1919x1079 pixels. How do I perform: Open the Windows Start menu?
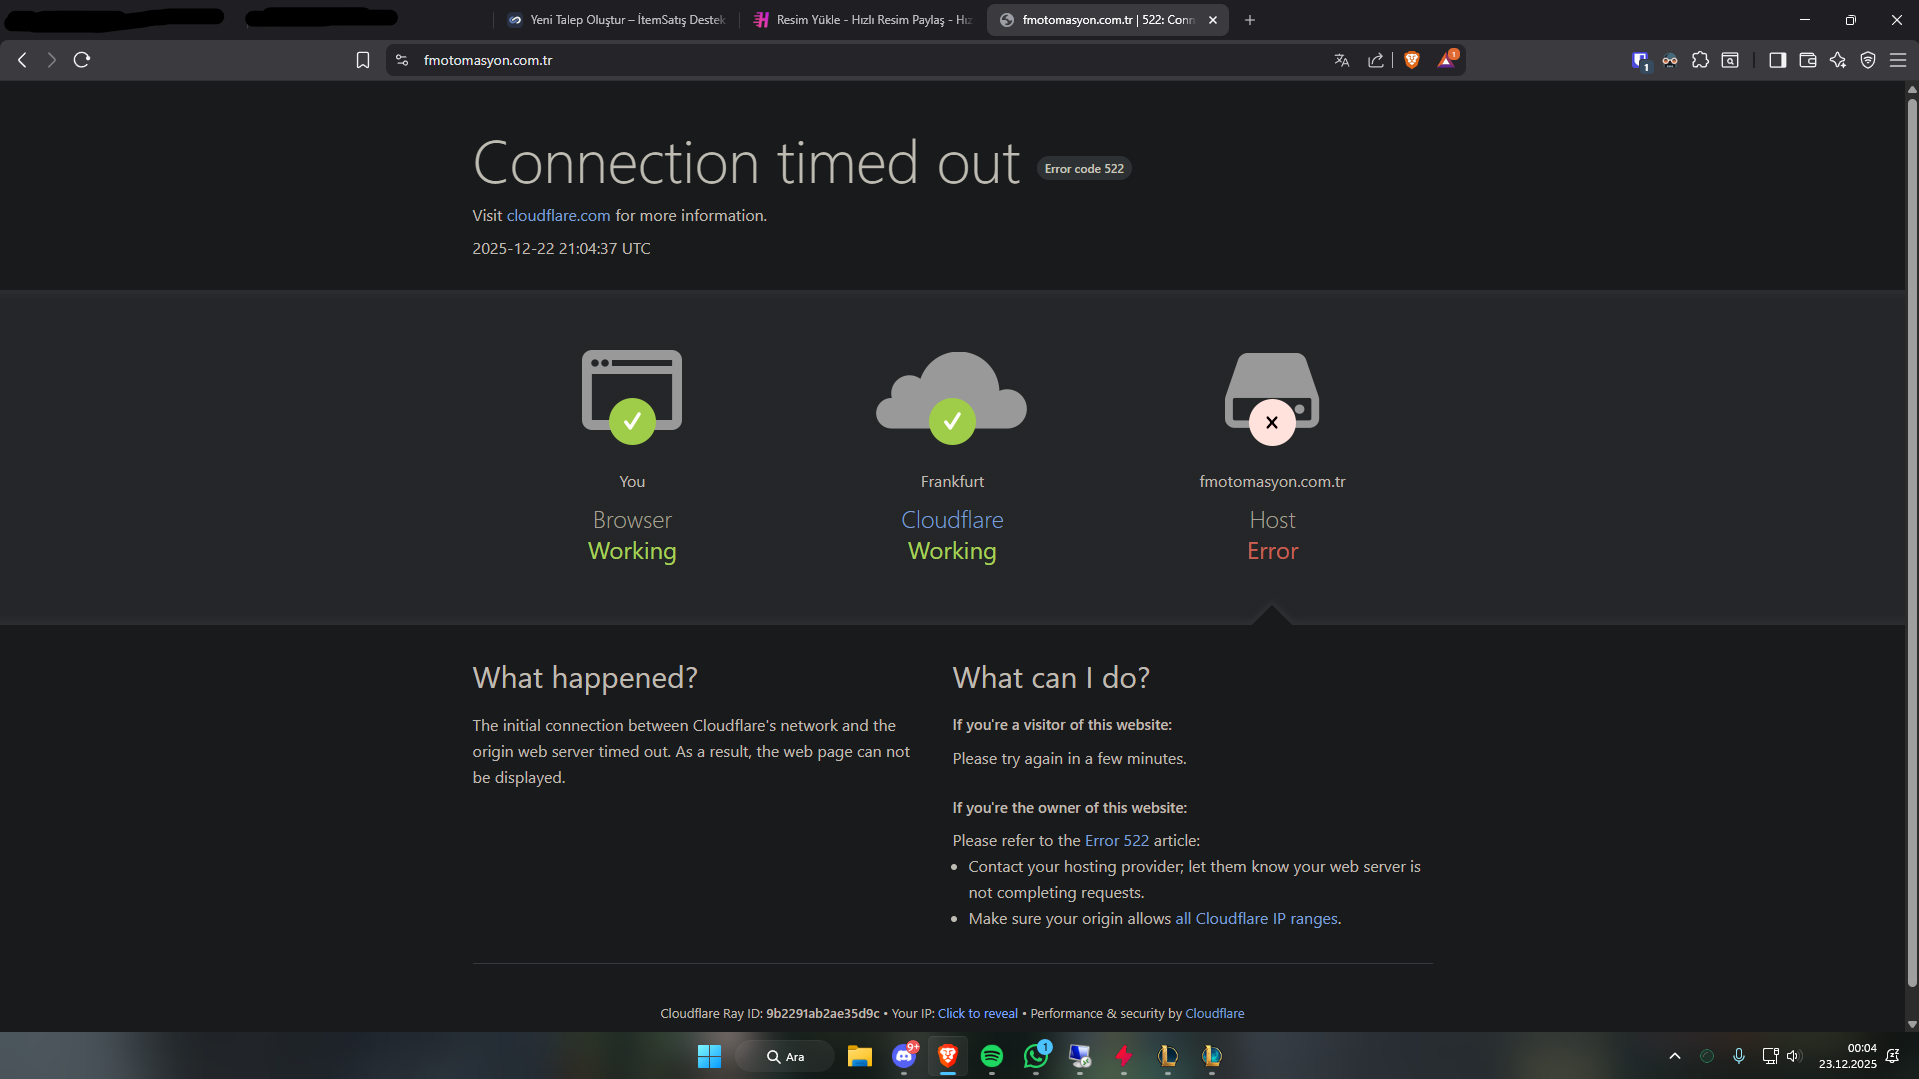(x=709, y=1056)
